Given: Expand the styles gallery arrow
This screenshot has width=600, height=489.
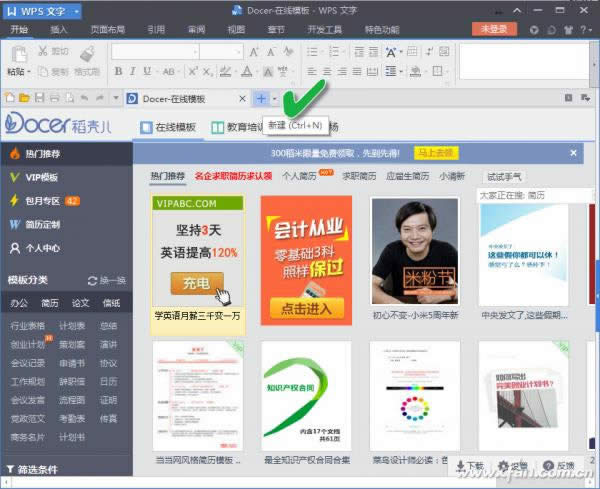Looking at the screenshot, I should [594, 63].
